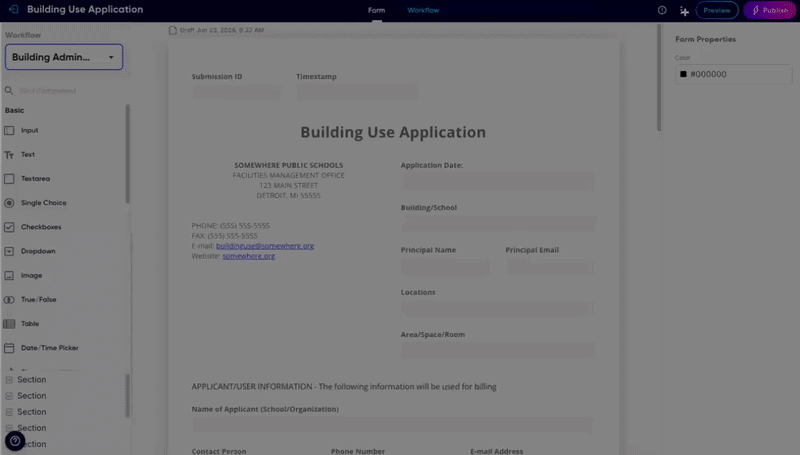Select the Input component icon

tap(9, 131)
